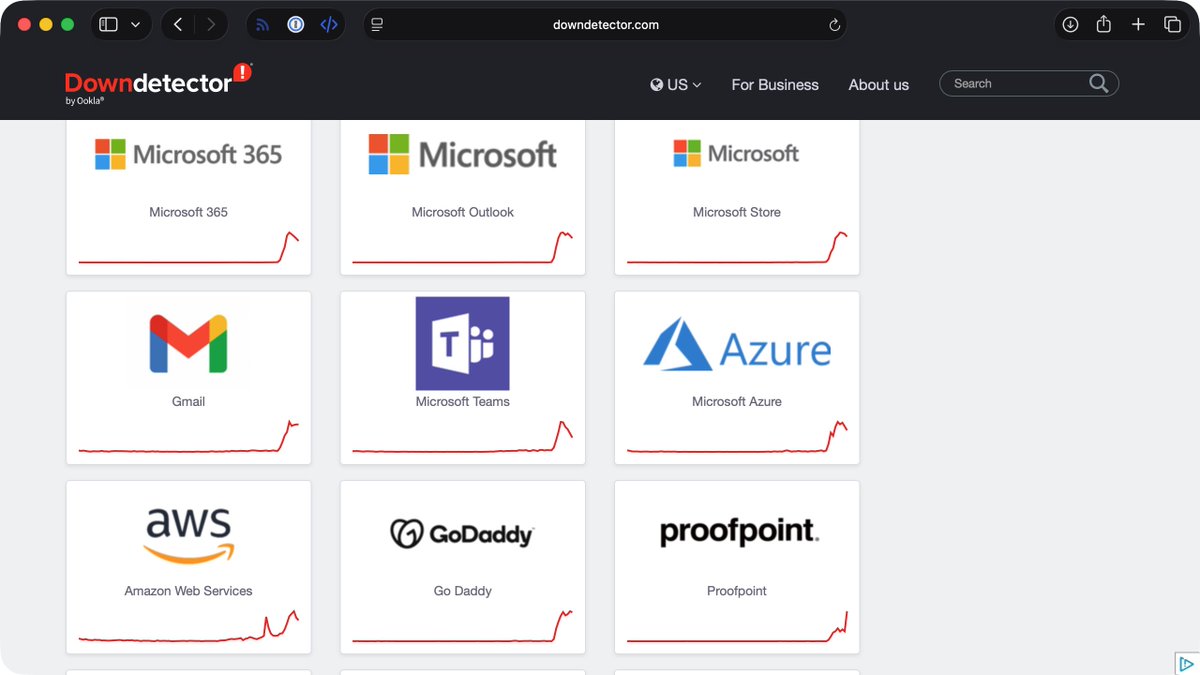This screenshot has width=1200, height=675.
Task: Open the US country selector dropdown
Action: [x=676, y=85]
